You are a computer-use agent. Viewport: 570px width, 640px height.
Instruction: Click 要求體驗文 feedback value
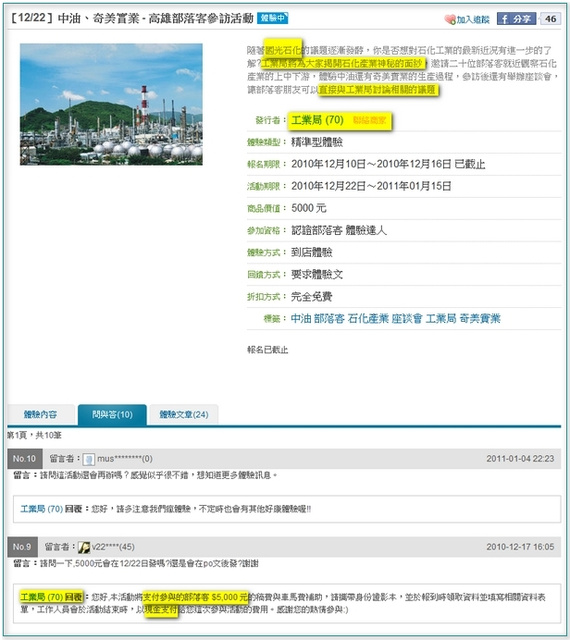317,274
